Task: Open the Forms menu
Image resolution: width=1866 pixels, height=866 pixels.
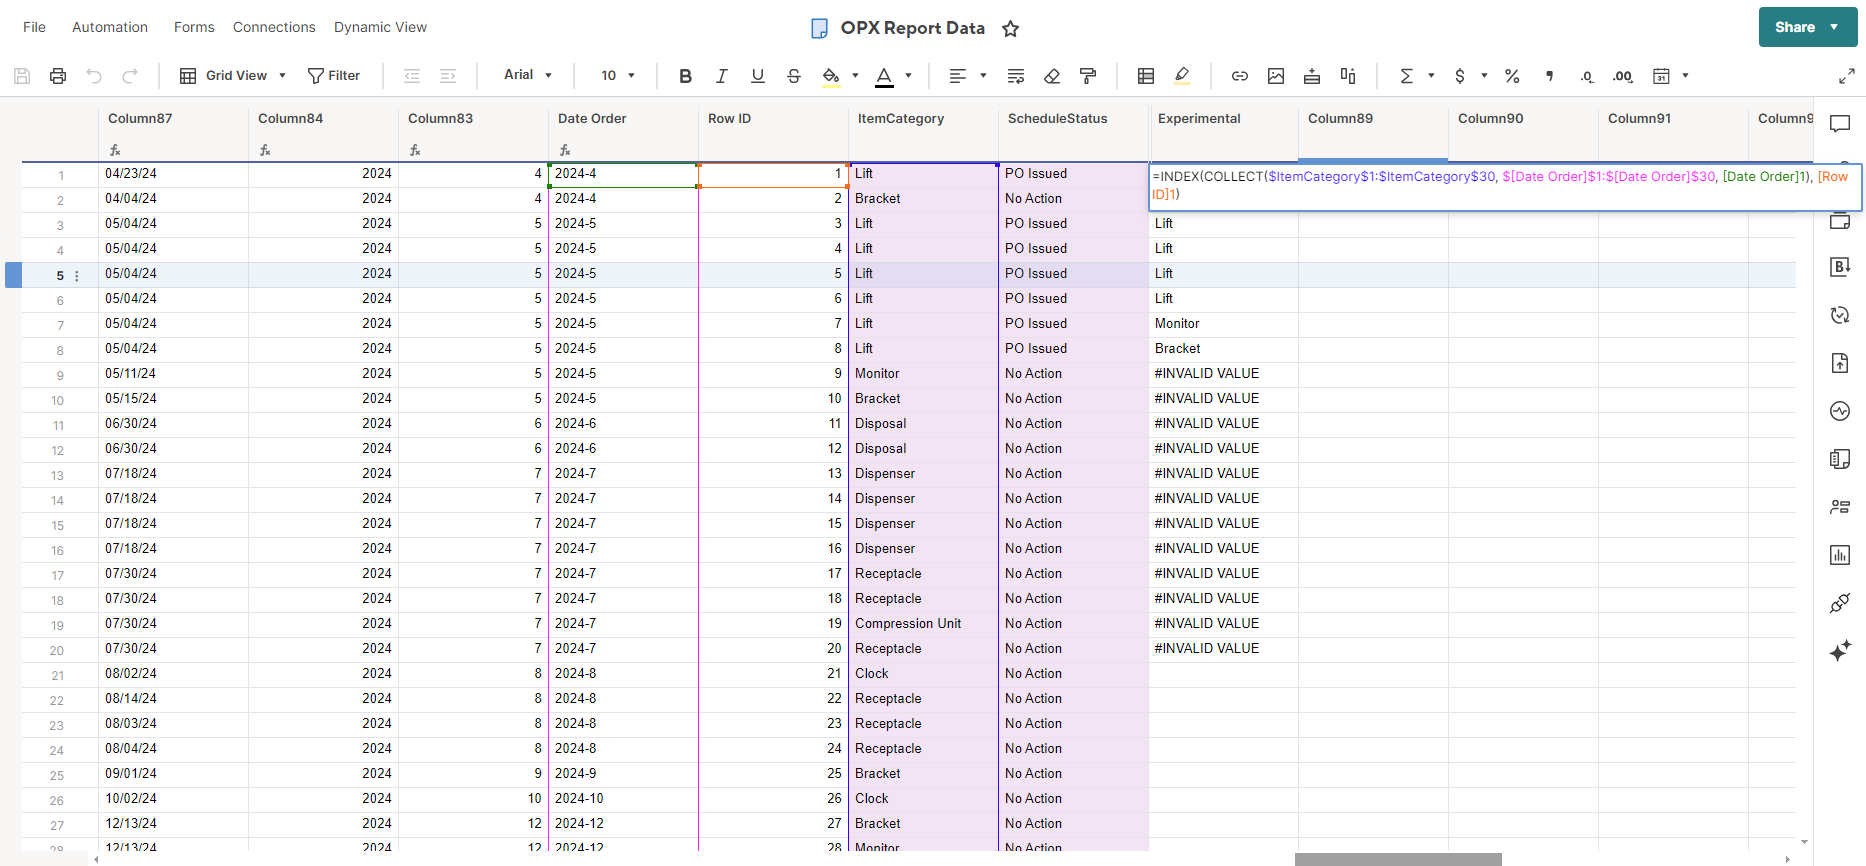Action: (x=194, y=27)
